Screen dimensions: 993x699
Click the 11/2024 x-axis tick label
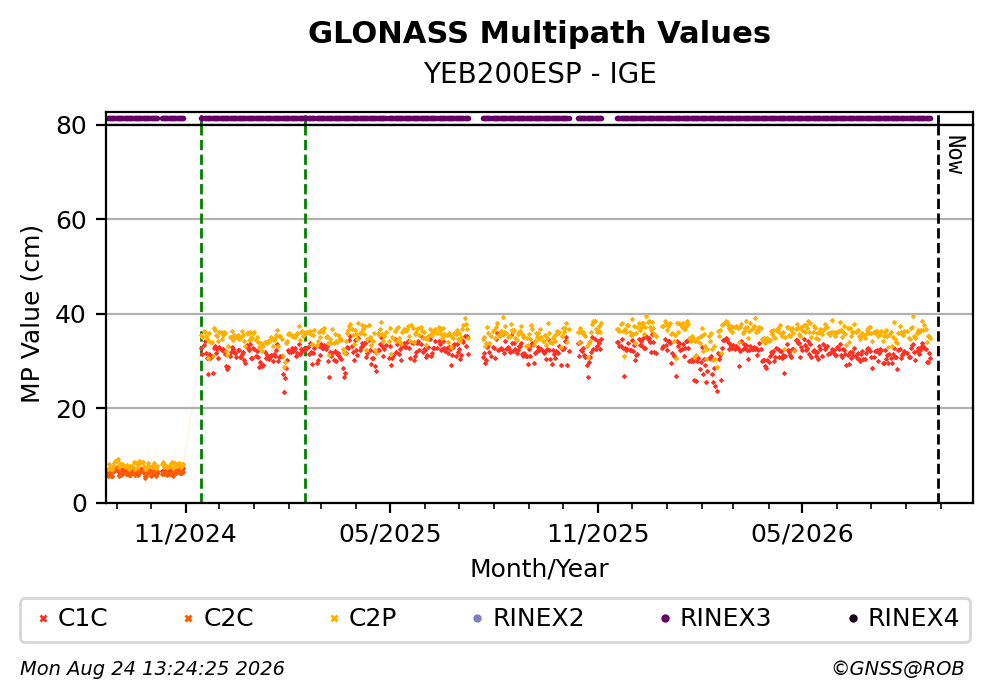pyautogui.click(x=185, y=534)
